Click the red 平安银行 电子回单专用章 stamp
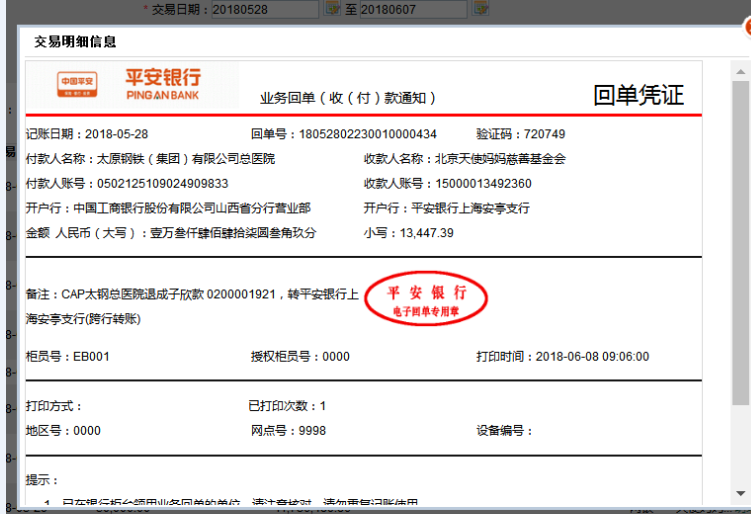This screenshot has height=514, width=751. [x=426, y=299]
